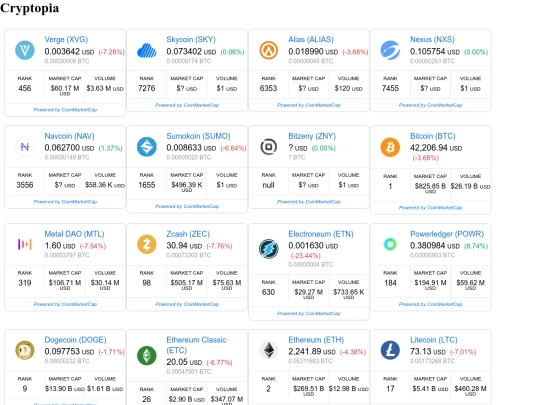Follow Powered by CoinMarketCap under Sumokoin
The height and width of the screenshot is (405, 540).
point(187,206)
